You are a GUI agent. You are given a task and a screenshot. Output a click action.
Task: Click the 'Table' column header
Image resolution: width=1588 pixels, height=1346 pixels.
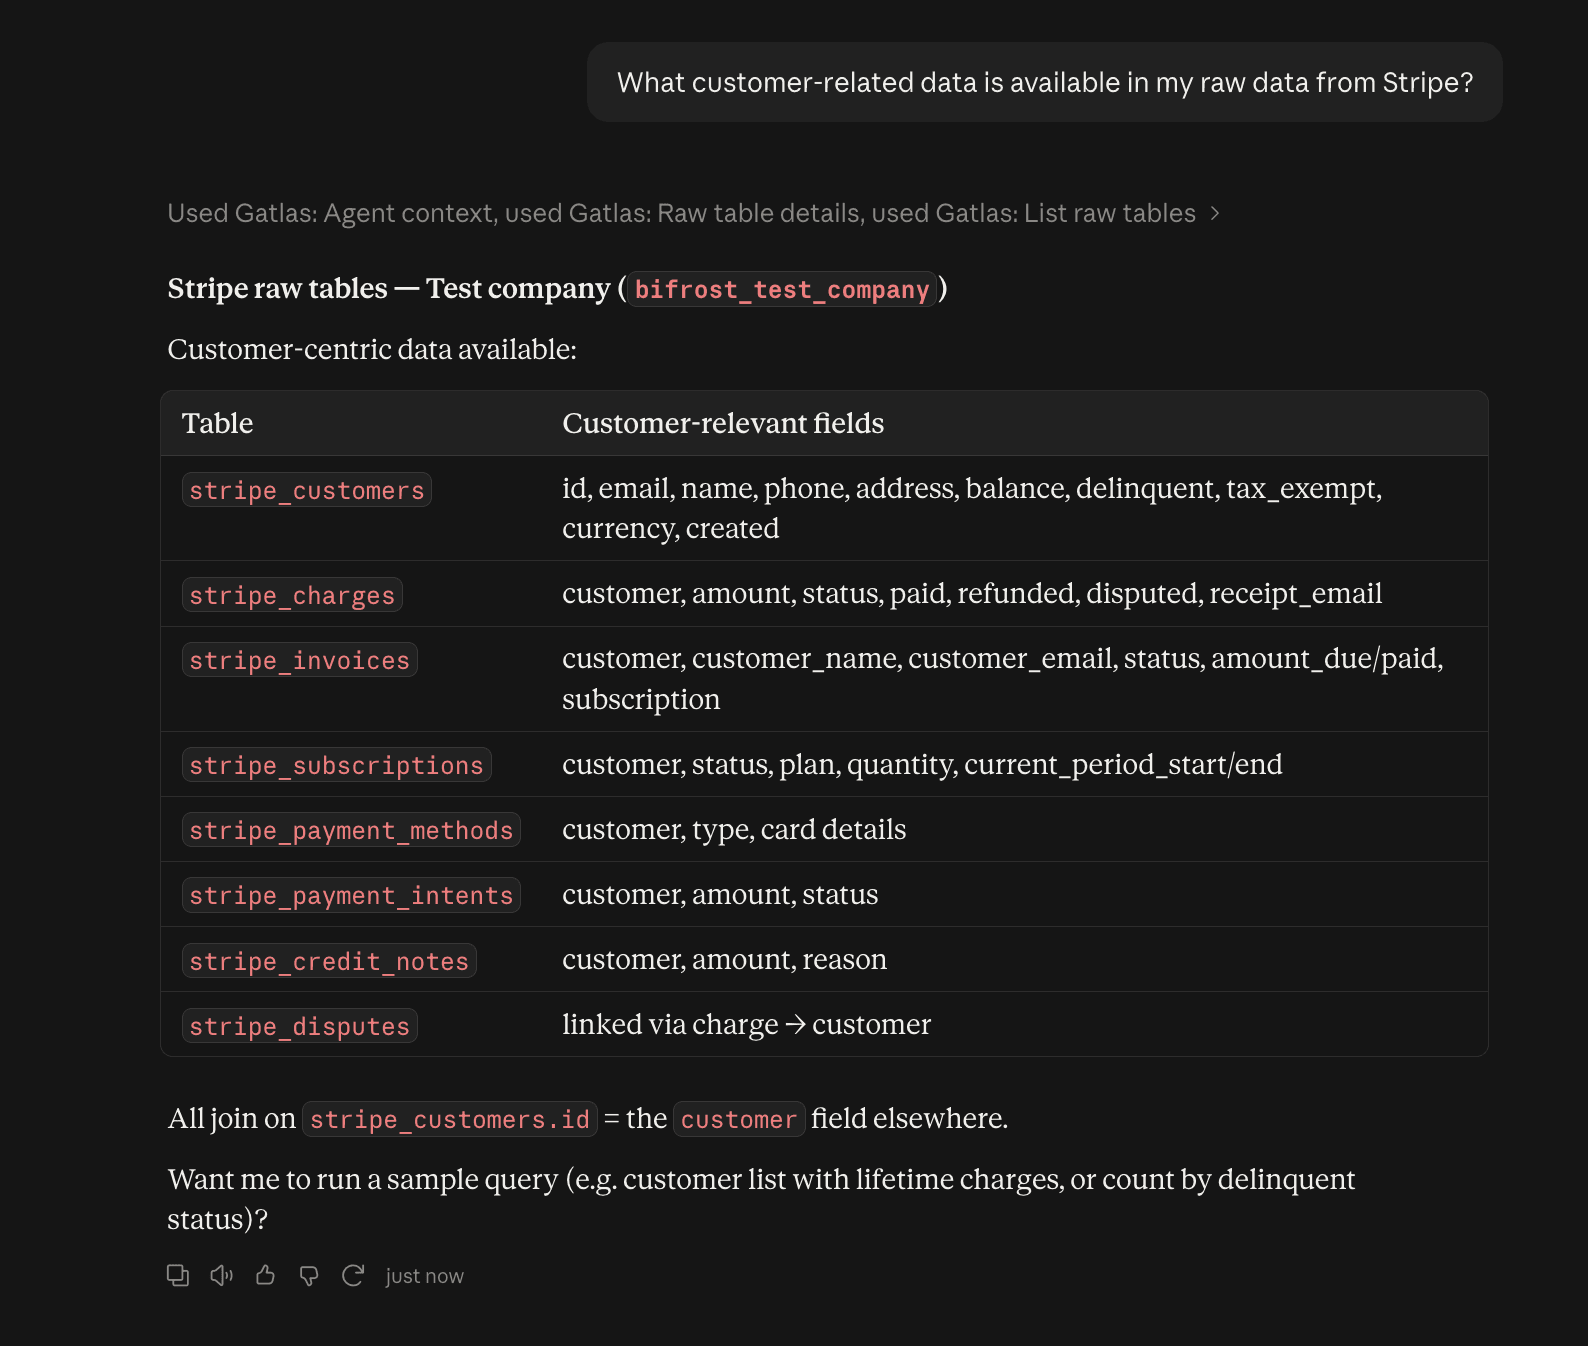(218, 423)
